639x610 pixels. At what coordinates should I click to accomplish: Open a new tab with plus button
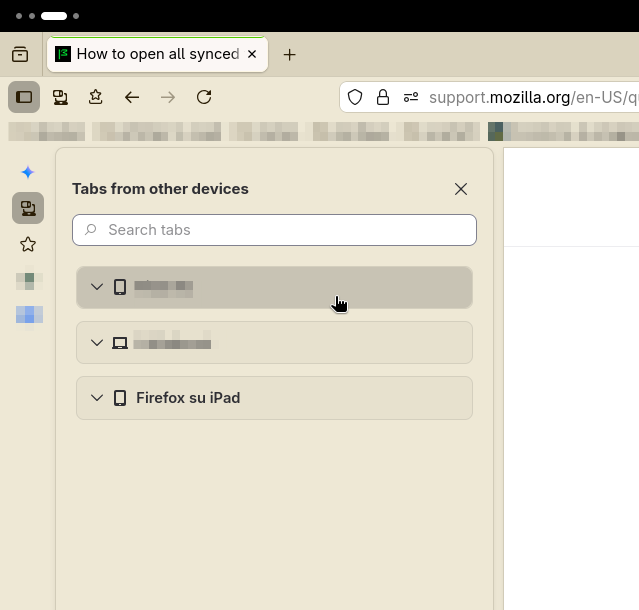(x=289, y=54)
